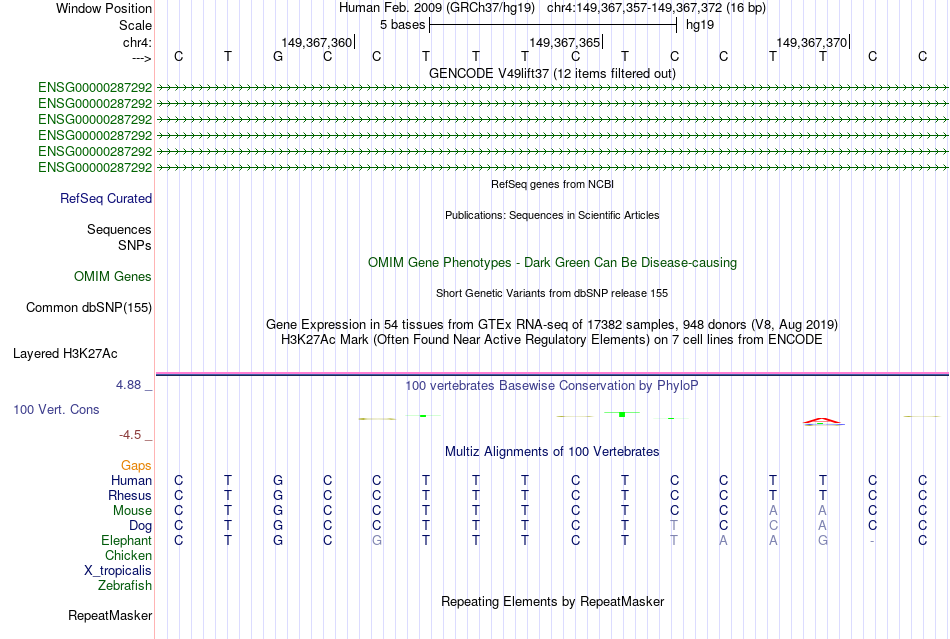Image resolution: width=950 pixels, height=639 pixels.
Task: Click the red peak in conservation track
Action: point(822,420)
